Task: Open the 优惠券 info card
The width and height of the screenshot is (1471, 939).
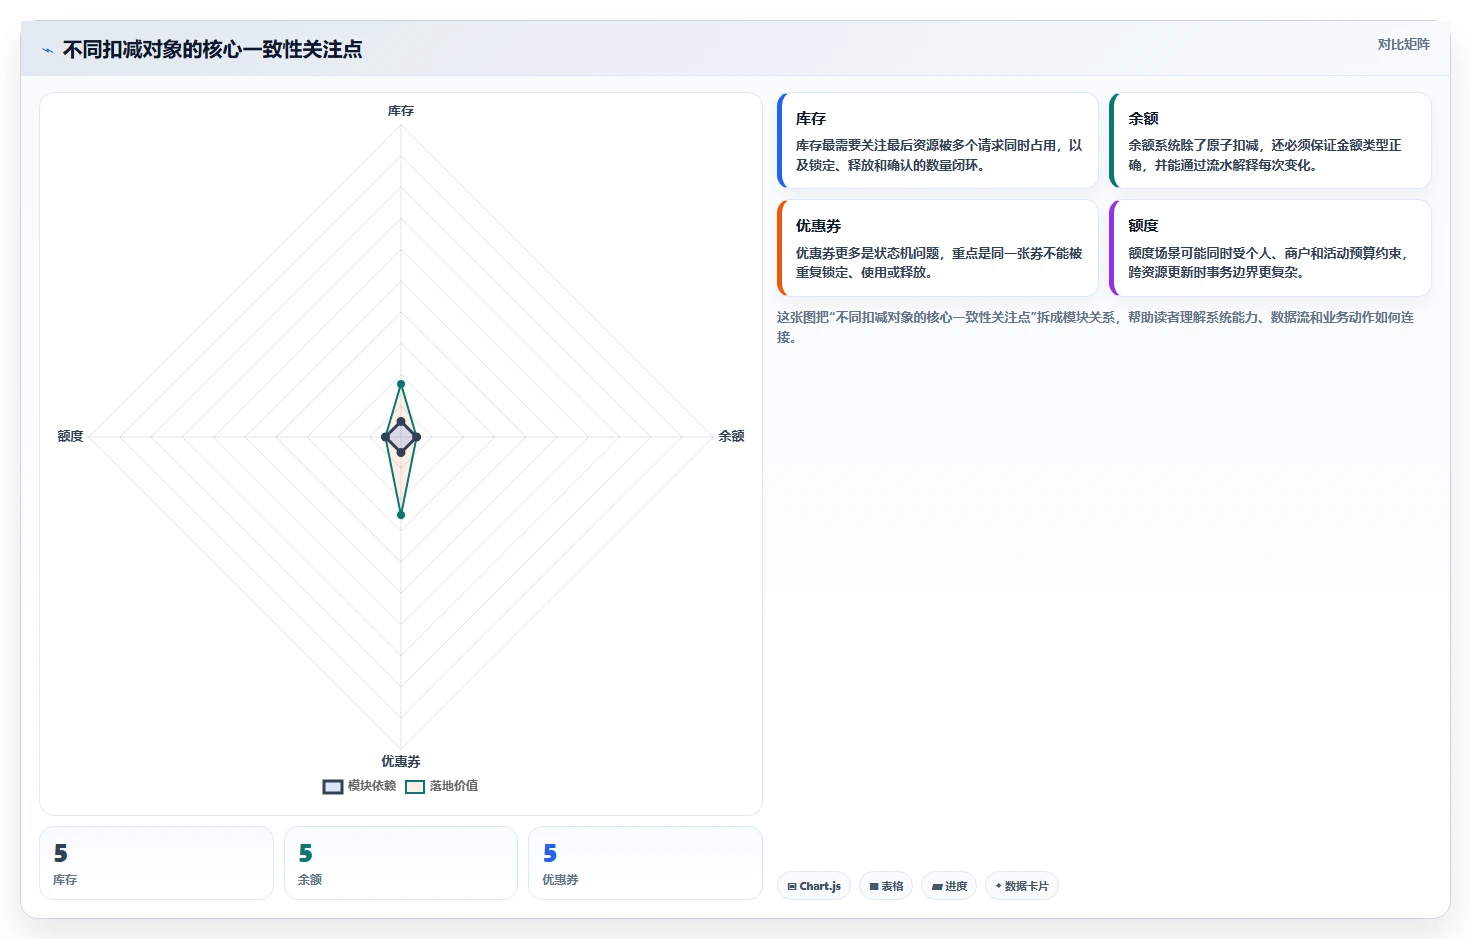Action: (x=937, y=248)
